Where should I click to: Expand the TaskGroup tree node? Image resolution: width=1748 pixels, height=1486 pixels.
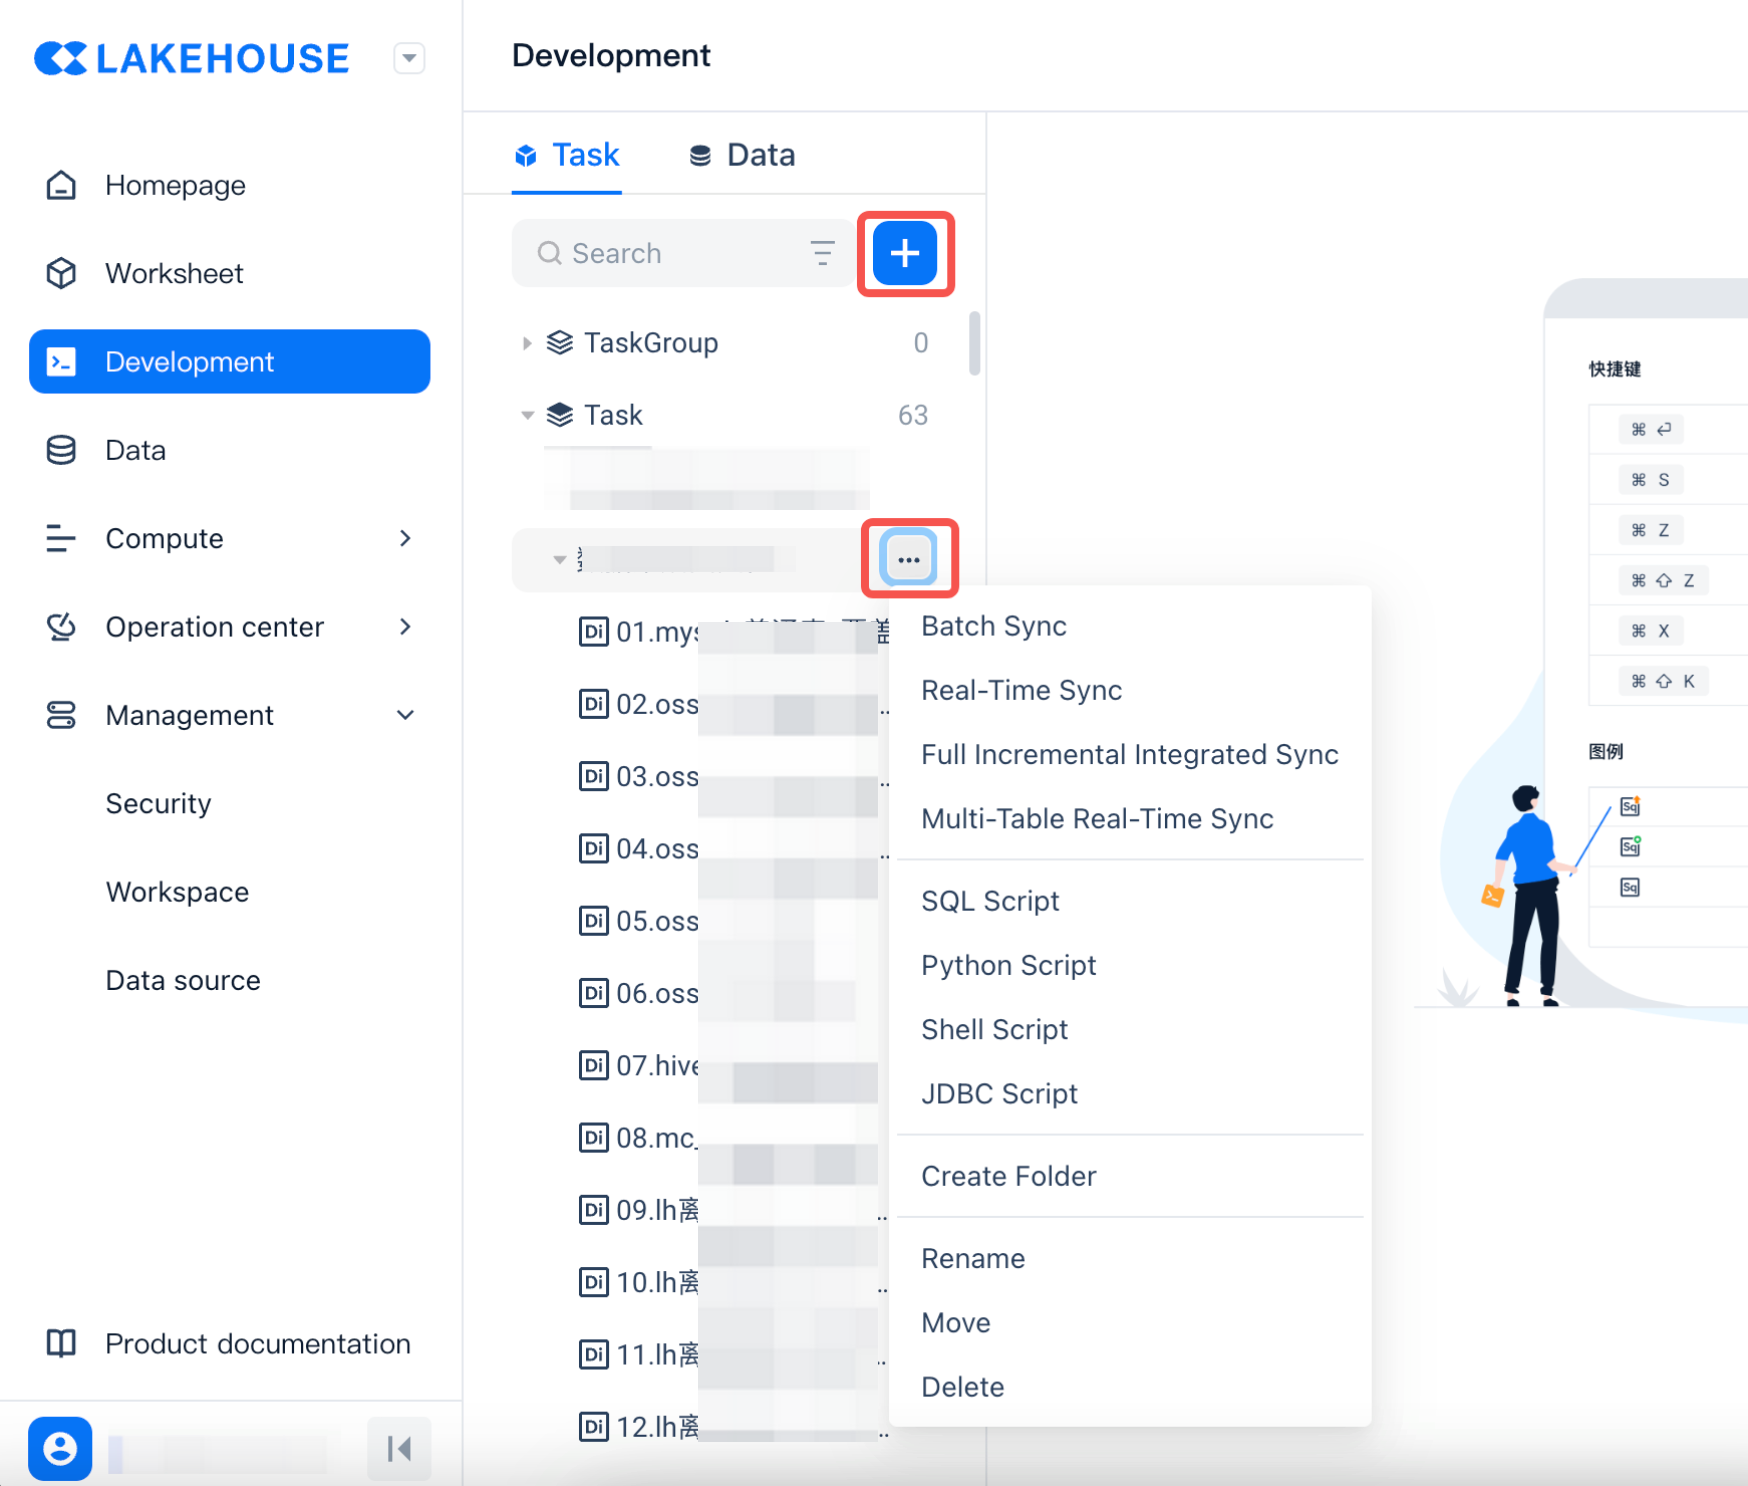[x=527, y=343]
